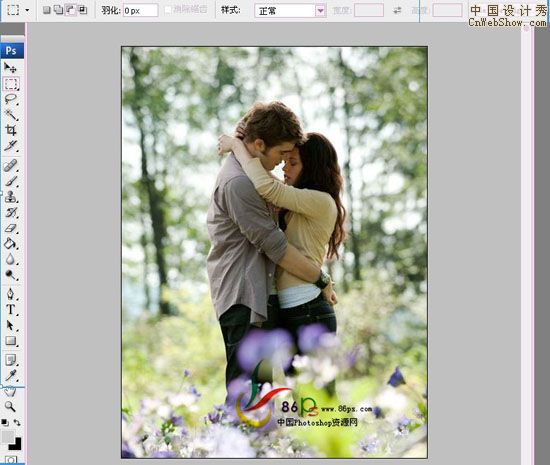Swap width and height values
The height and width of the screenshot is (465, 550).
(397, 11)
